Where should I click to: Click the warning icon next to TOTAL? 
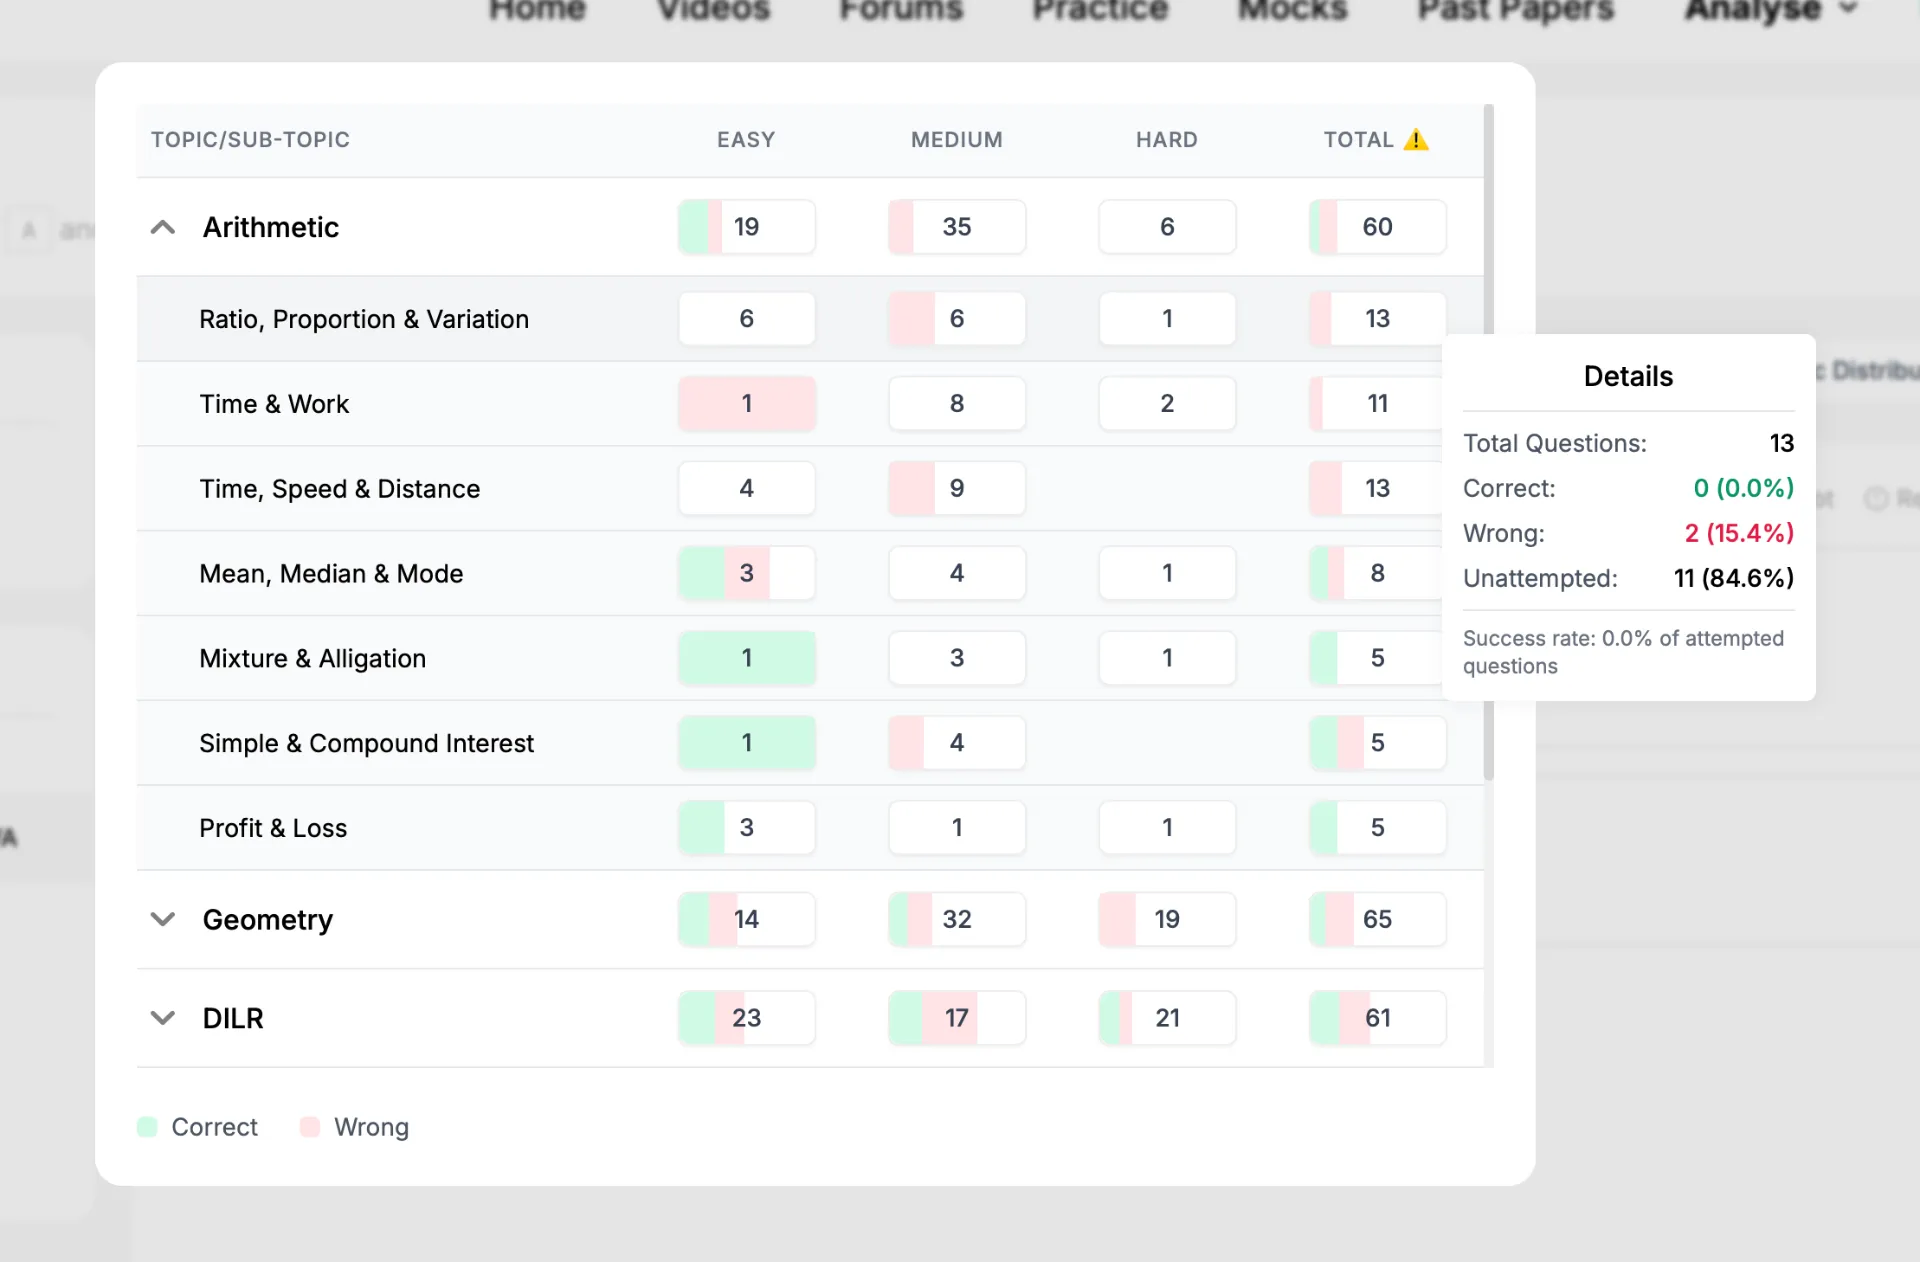click(x=1416, y=140)
